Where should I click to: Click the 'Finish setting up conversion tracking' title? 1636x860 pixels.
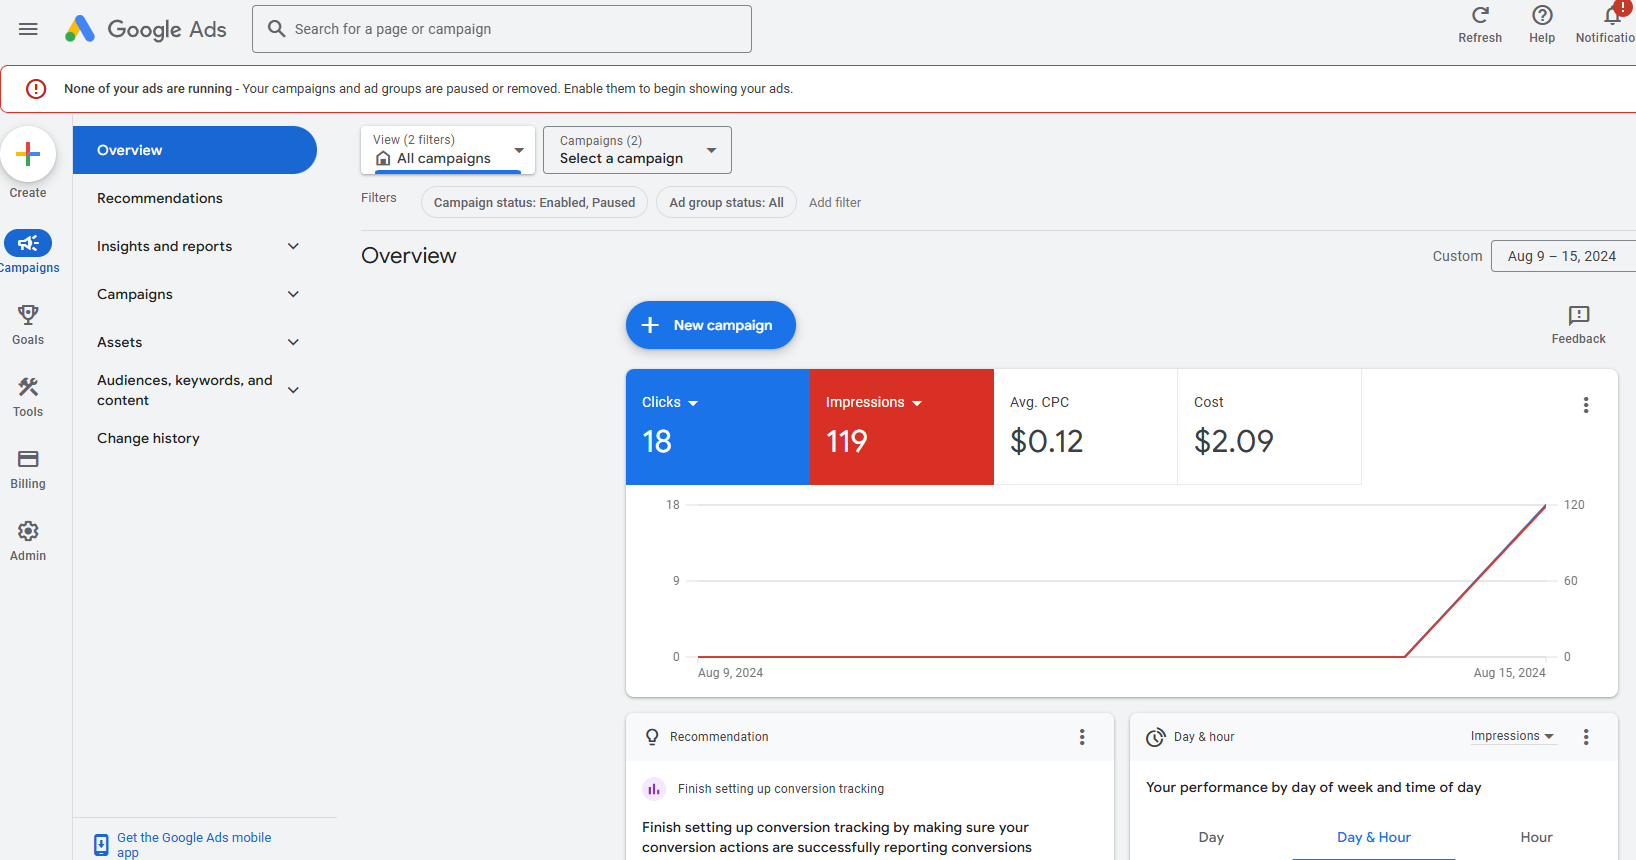tap(781, 789)
